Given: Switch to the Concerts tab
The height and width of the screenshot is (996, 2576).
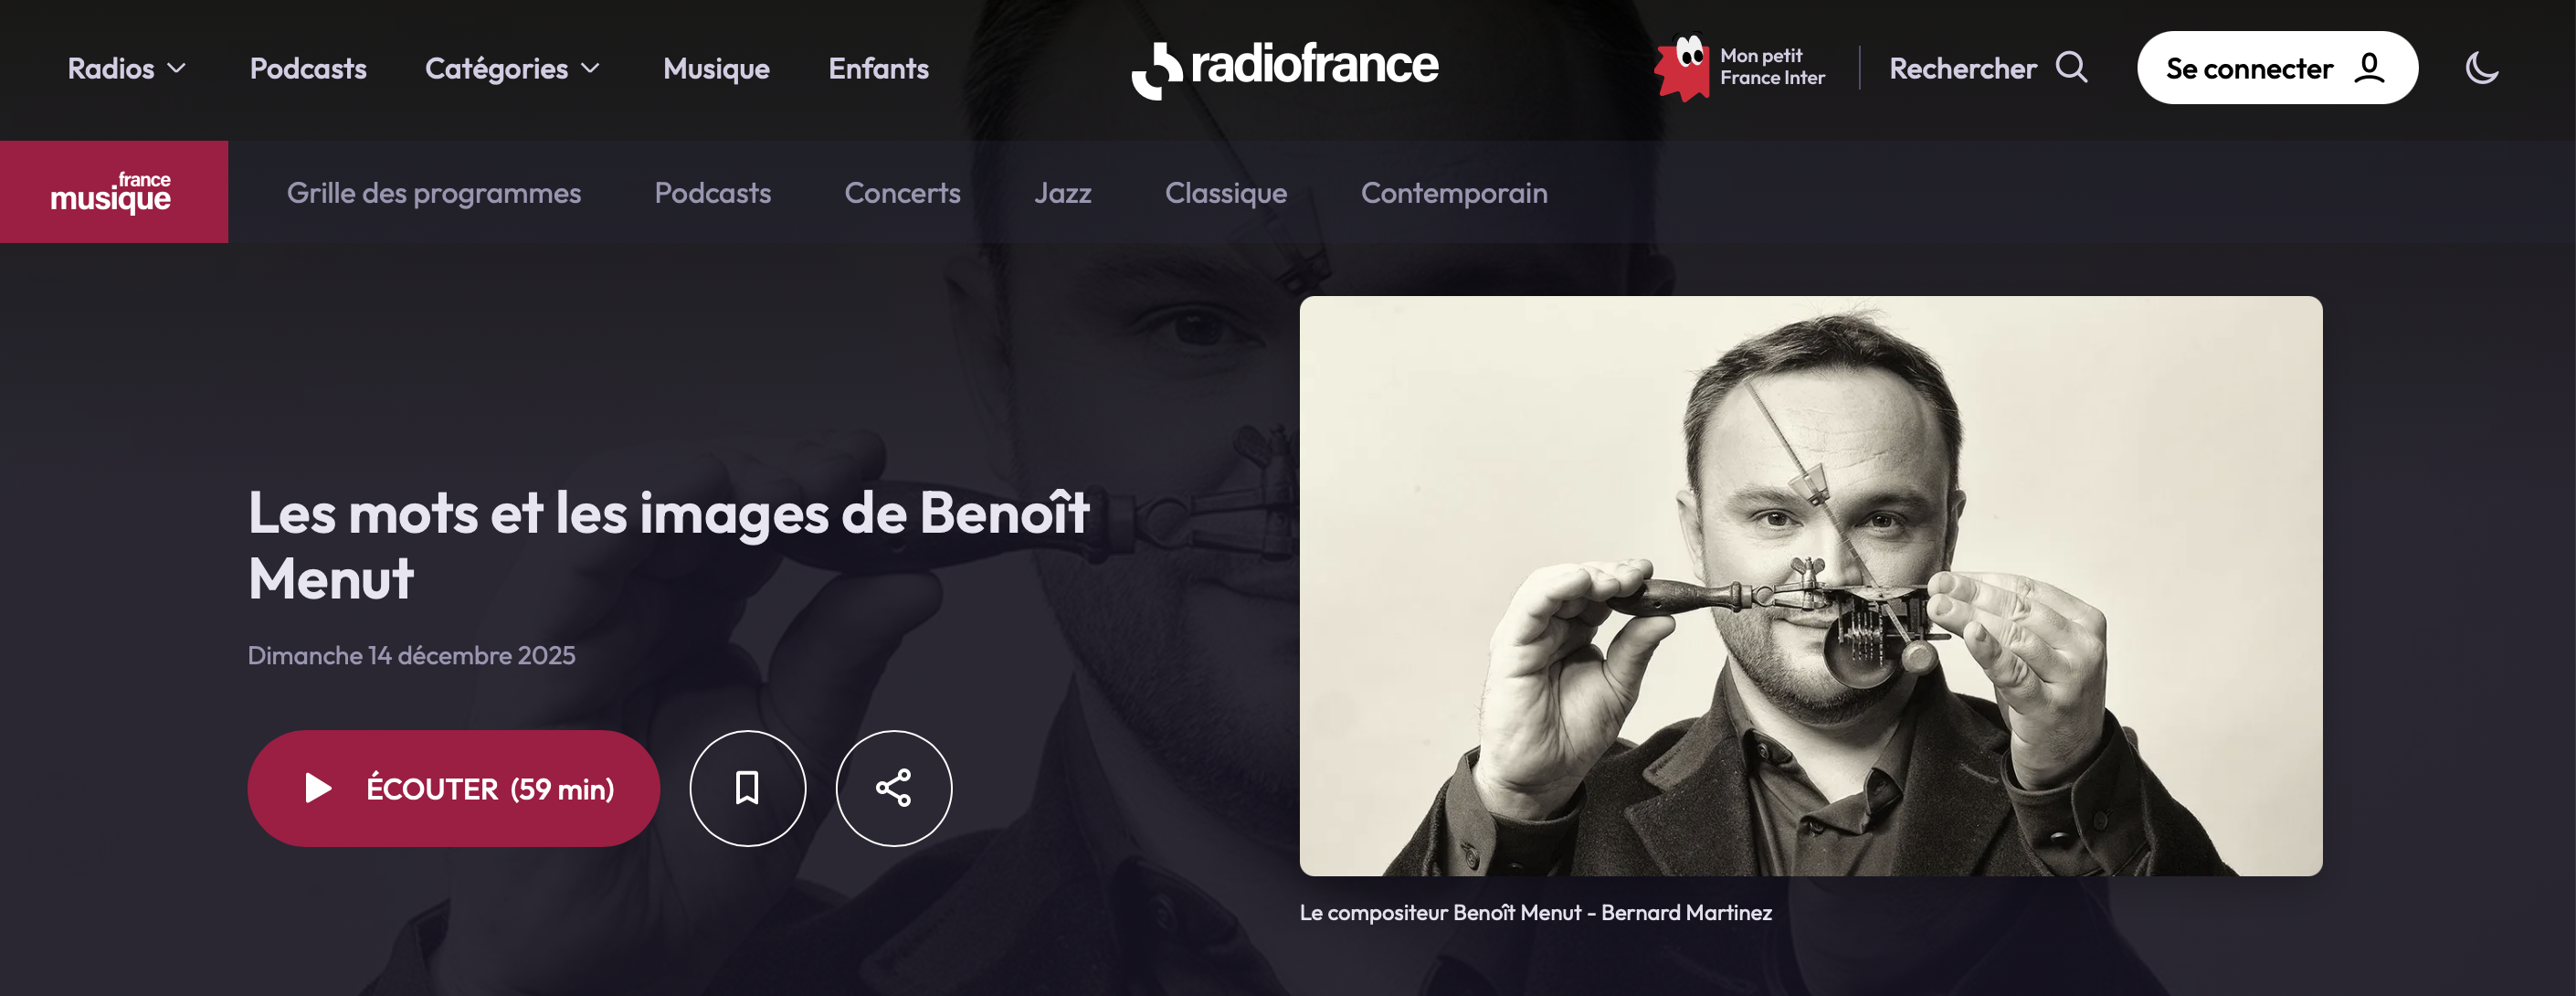Looking at the screenshot, I should [x=902, y=193].
